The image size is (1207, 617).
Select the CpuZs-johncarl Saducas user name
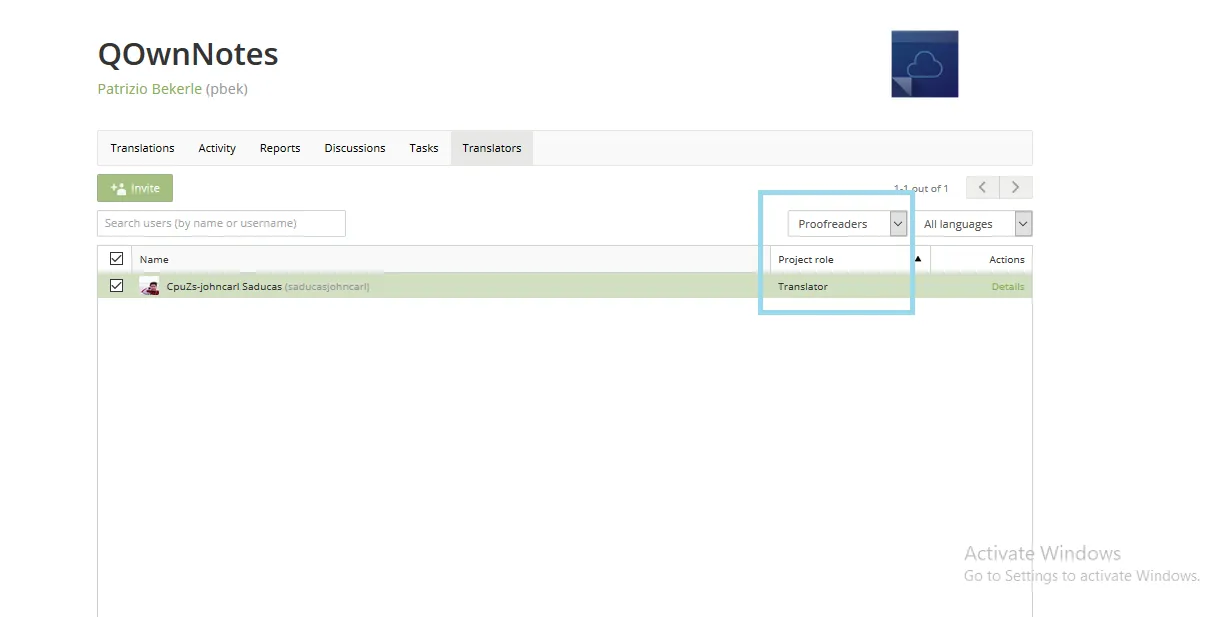(224, 287)
